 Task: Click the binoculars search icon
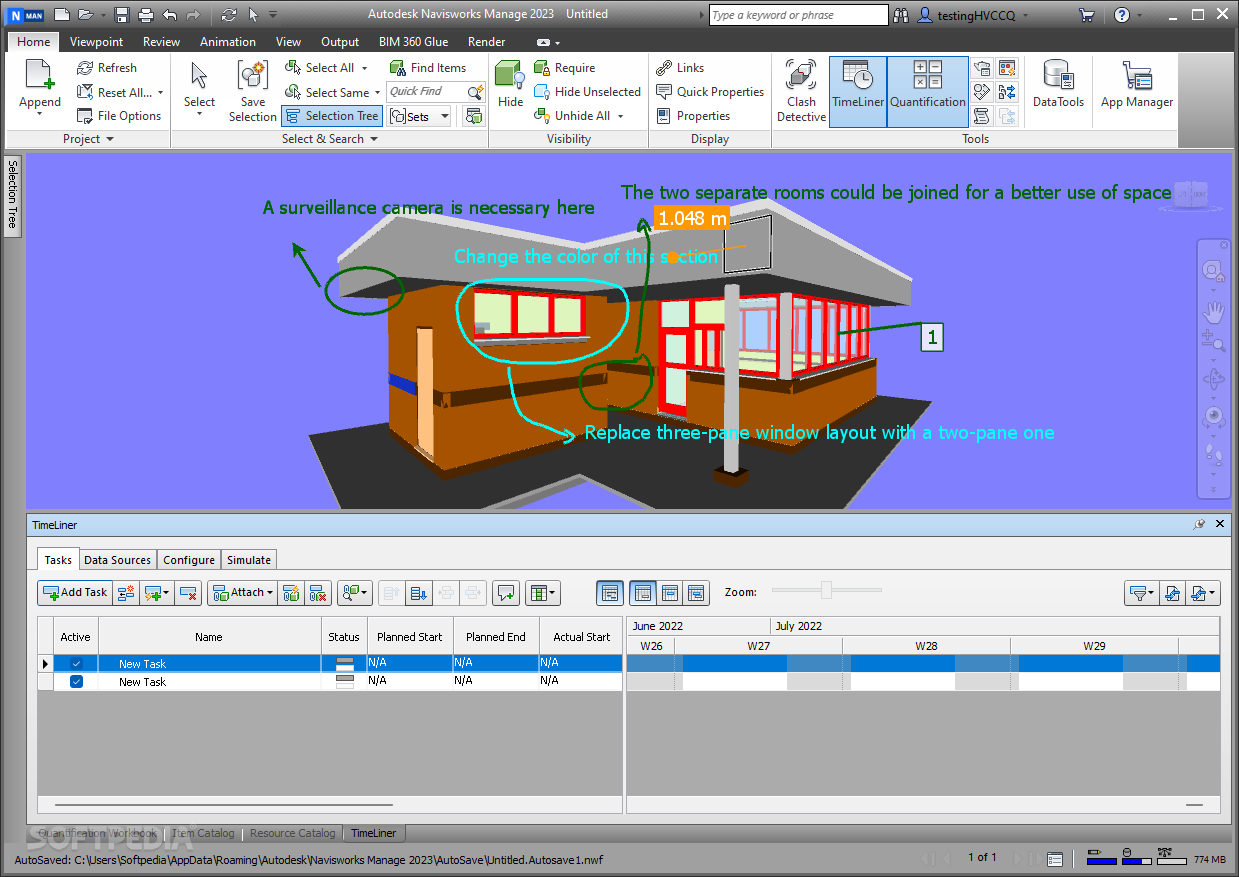click(x=901, y=15)
